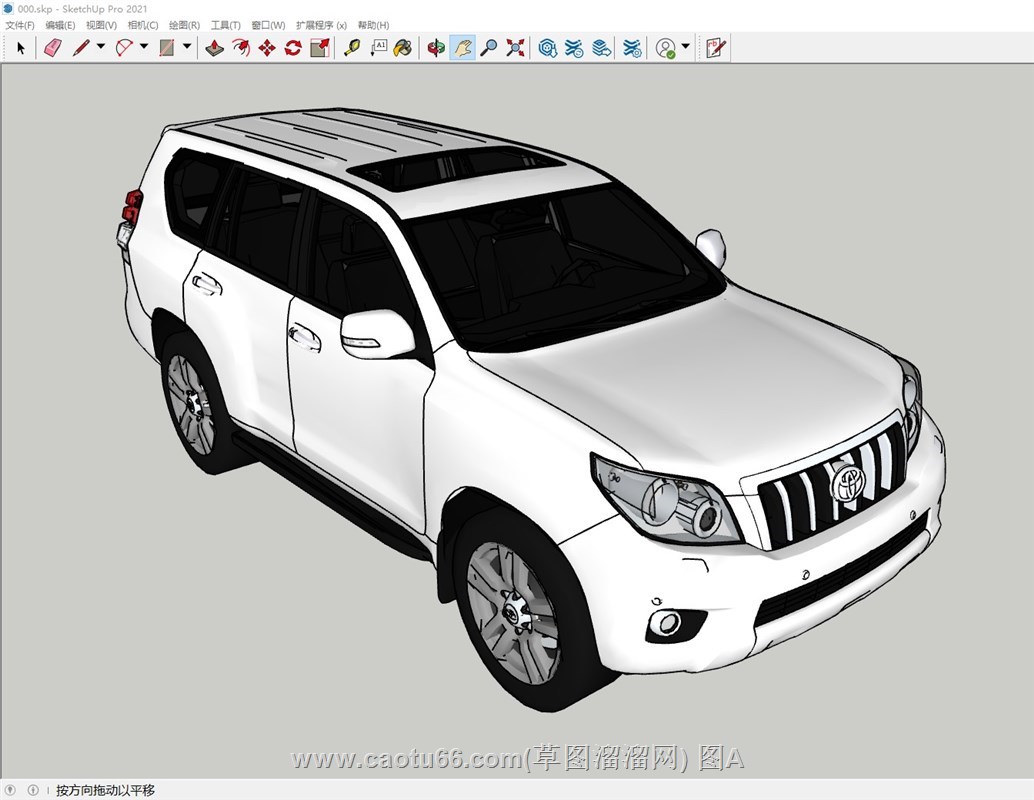
Task: Open the 文件(F) menu
Action: (20, 25)
